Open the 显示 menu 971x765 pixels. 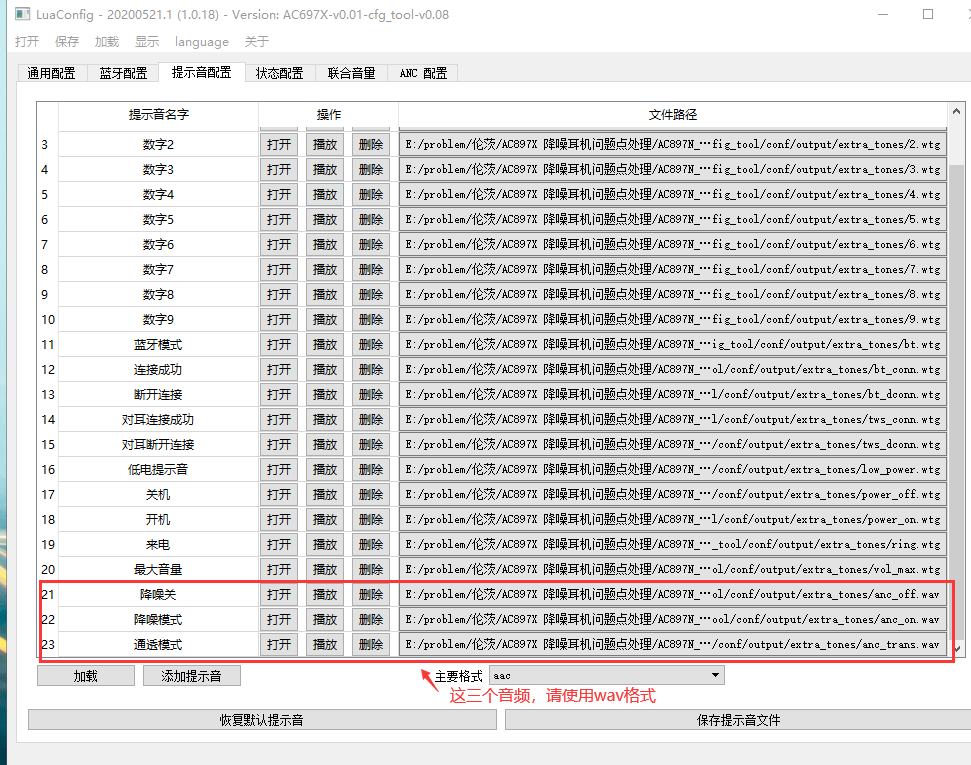point(147,42)
